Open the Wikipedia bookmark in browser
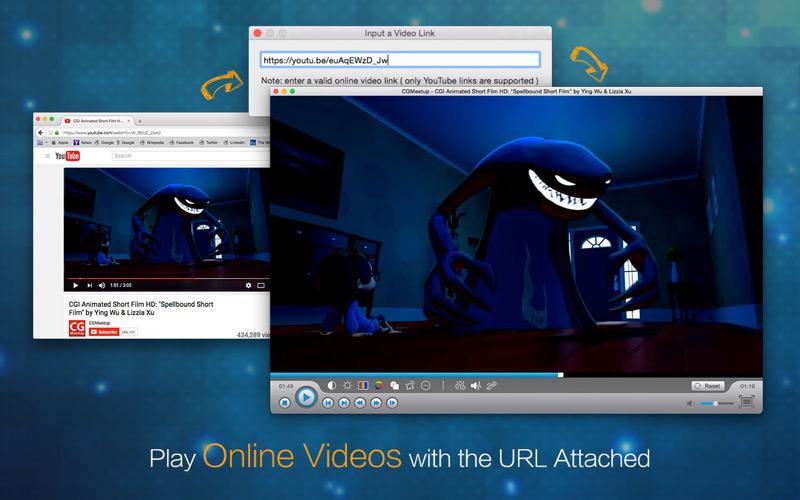 152,143
